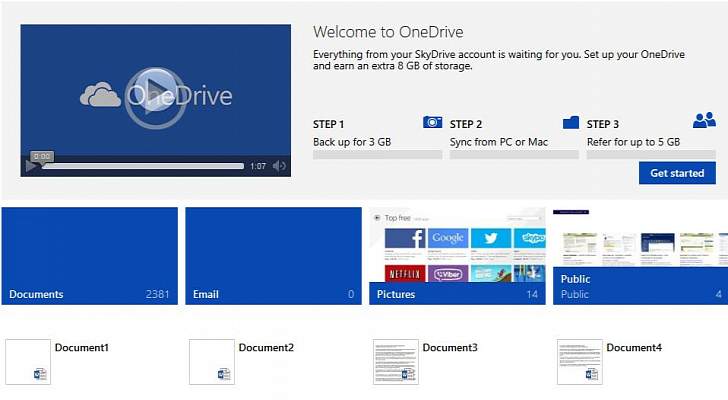
Task: Click the Step 3 progress bar
Action: click(x=651, y=155)
